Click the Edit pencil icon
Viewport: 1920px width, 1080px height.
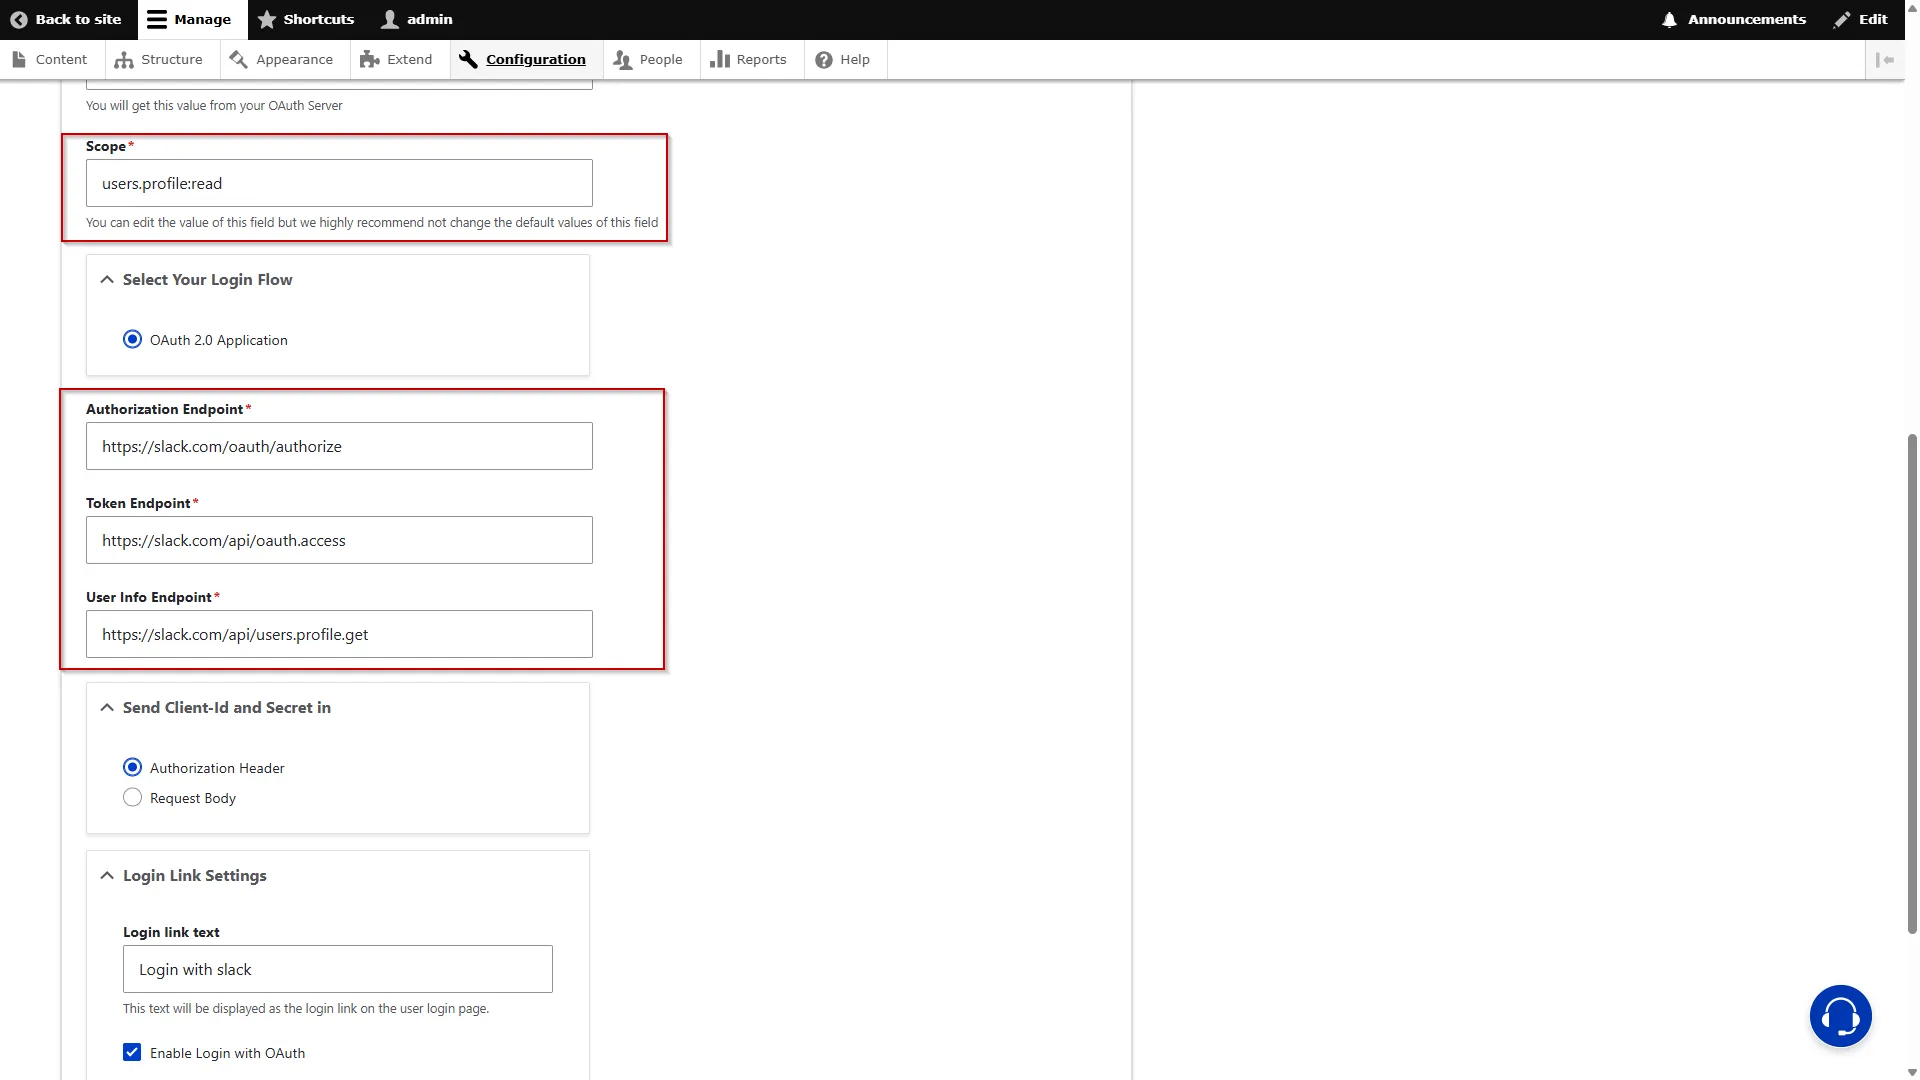pyautogui.click(x=1842, y=19)
